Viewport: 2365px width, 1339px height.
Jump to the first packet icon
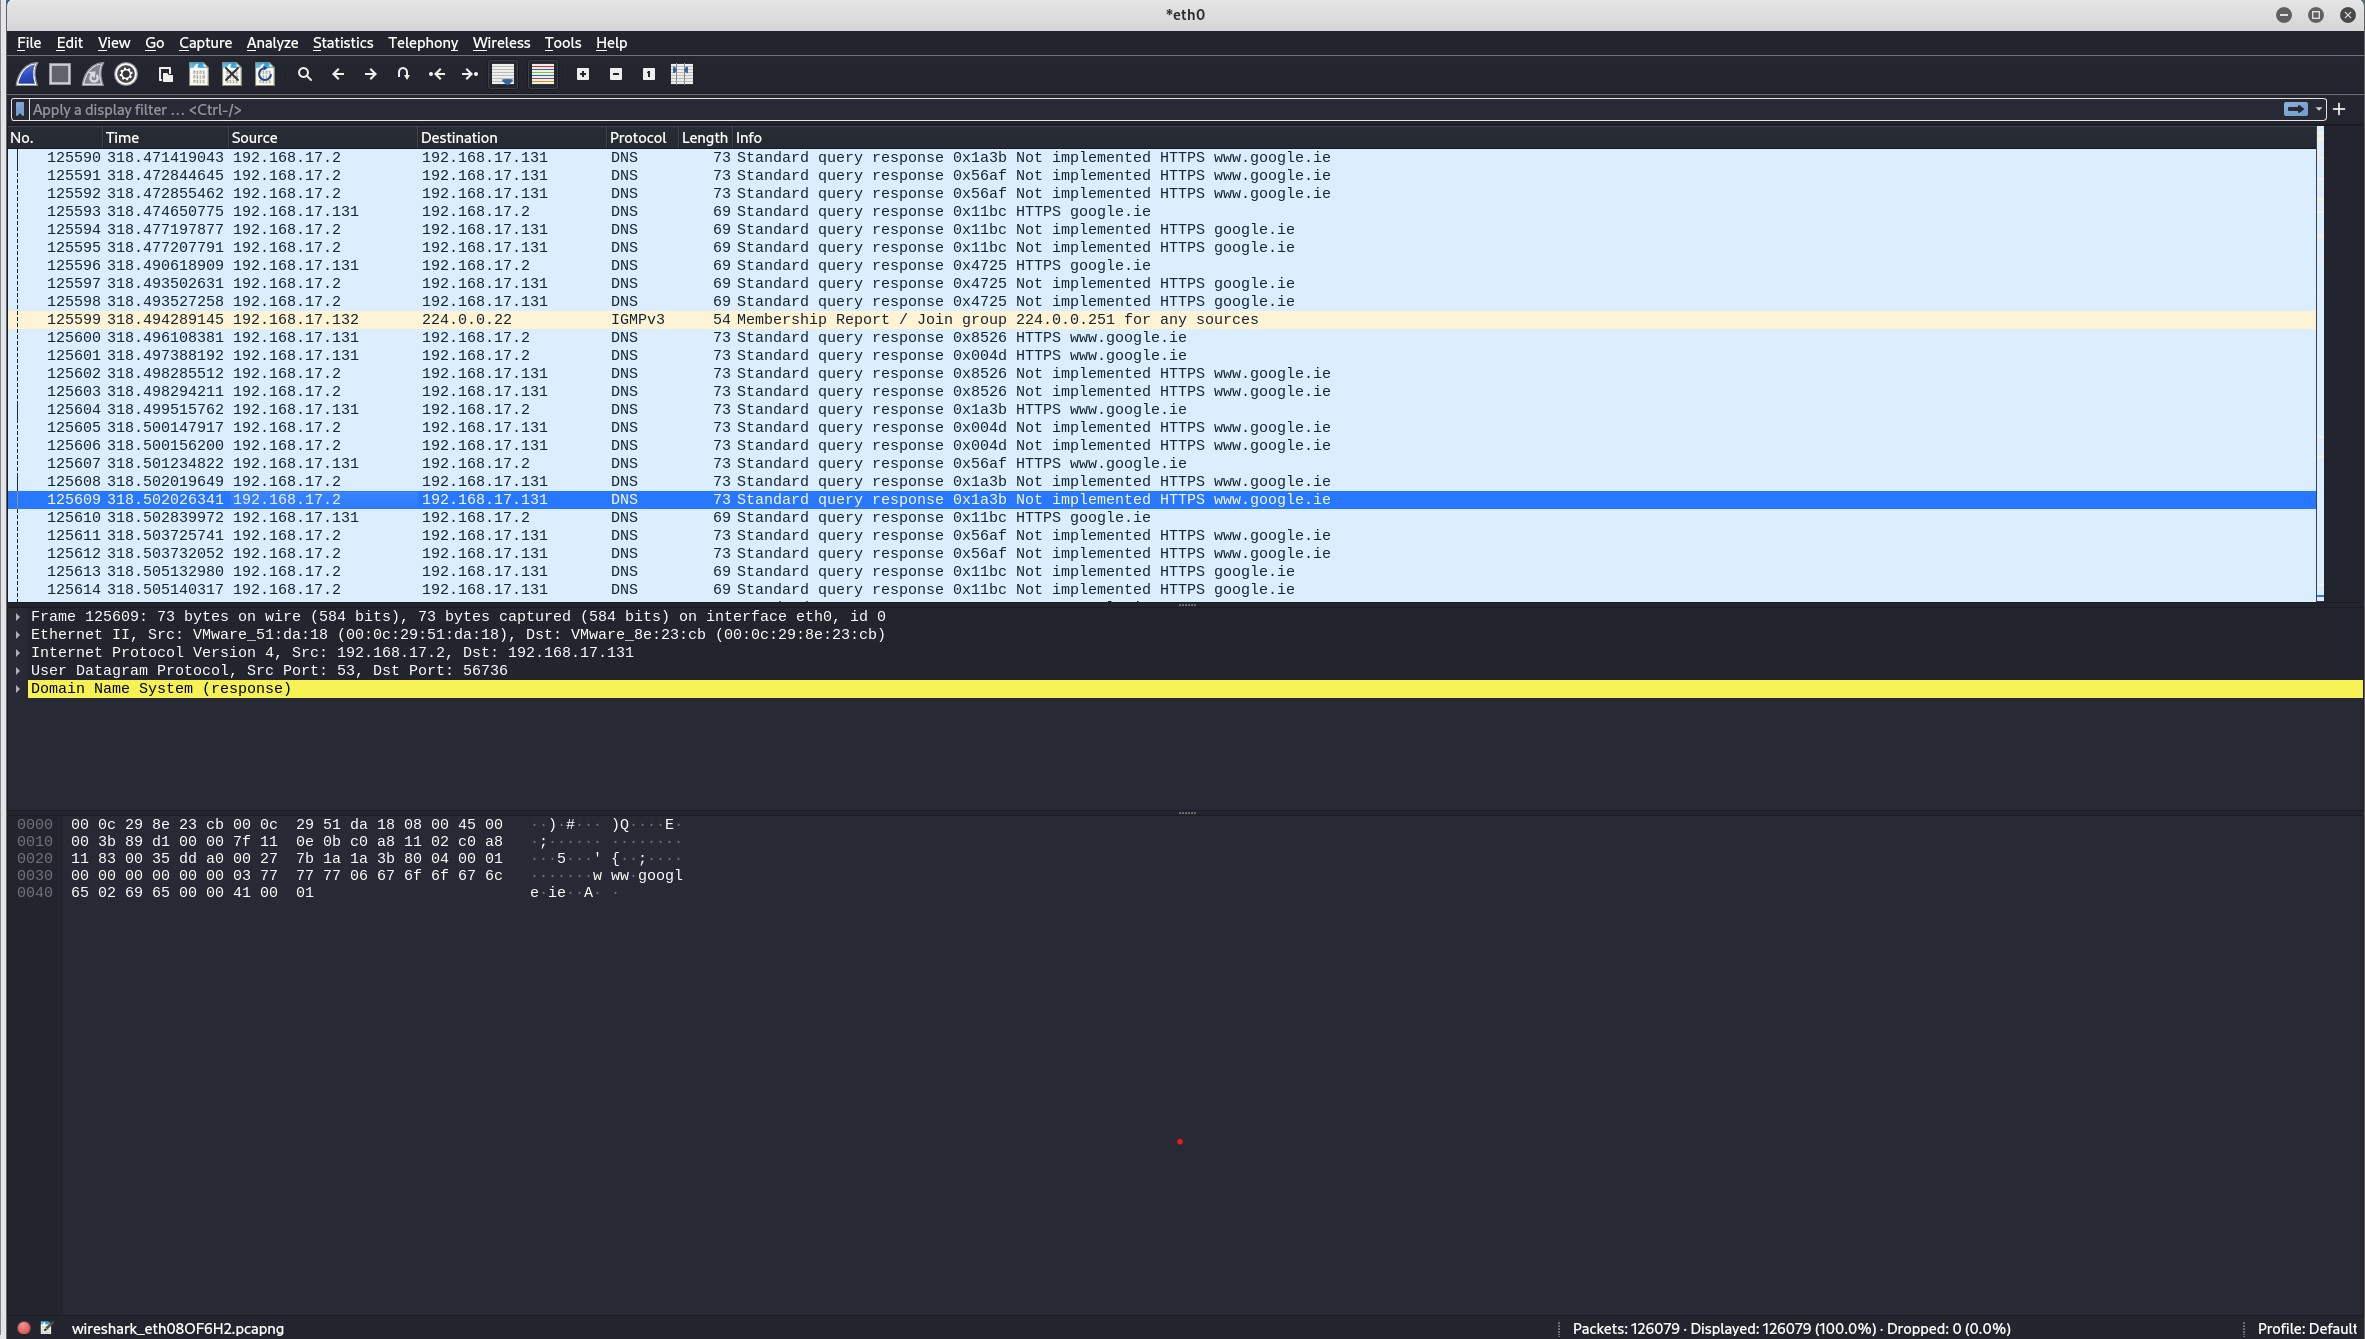pos(437,74)
